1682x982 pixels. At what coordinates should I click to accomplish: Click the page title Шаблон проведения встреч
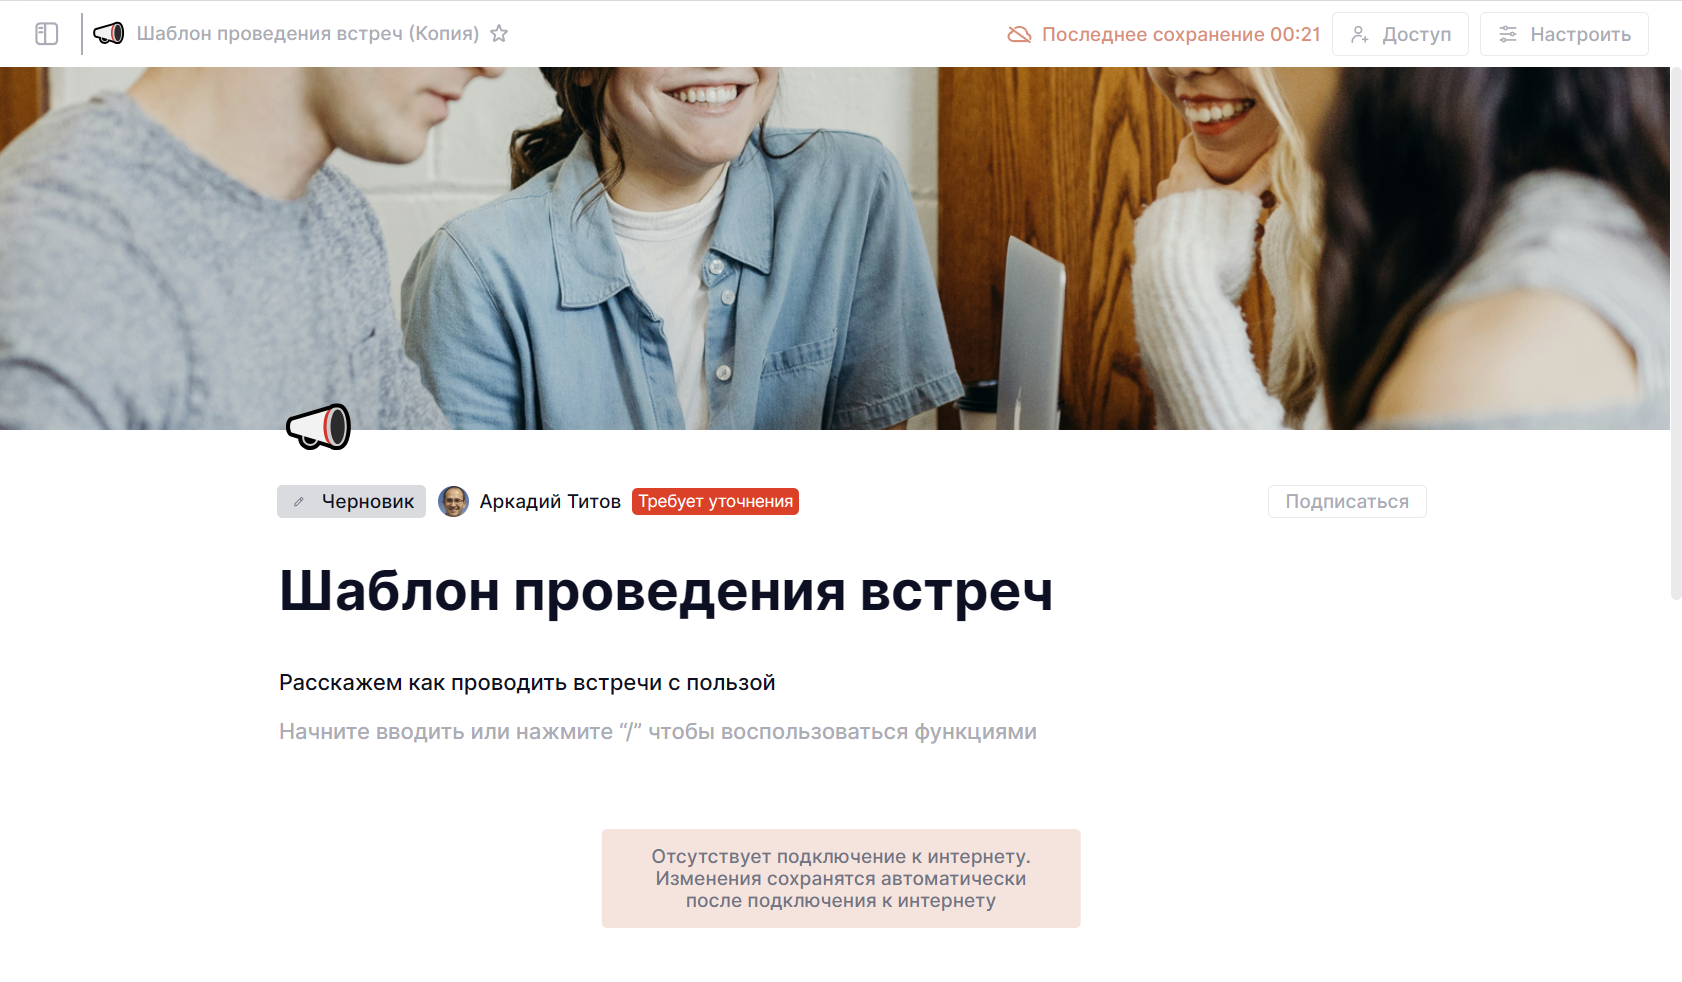click(666, 590)
